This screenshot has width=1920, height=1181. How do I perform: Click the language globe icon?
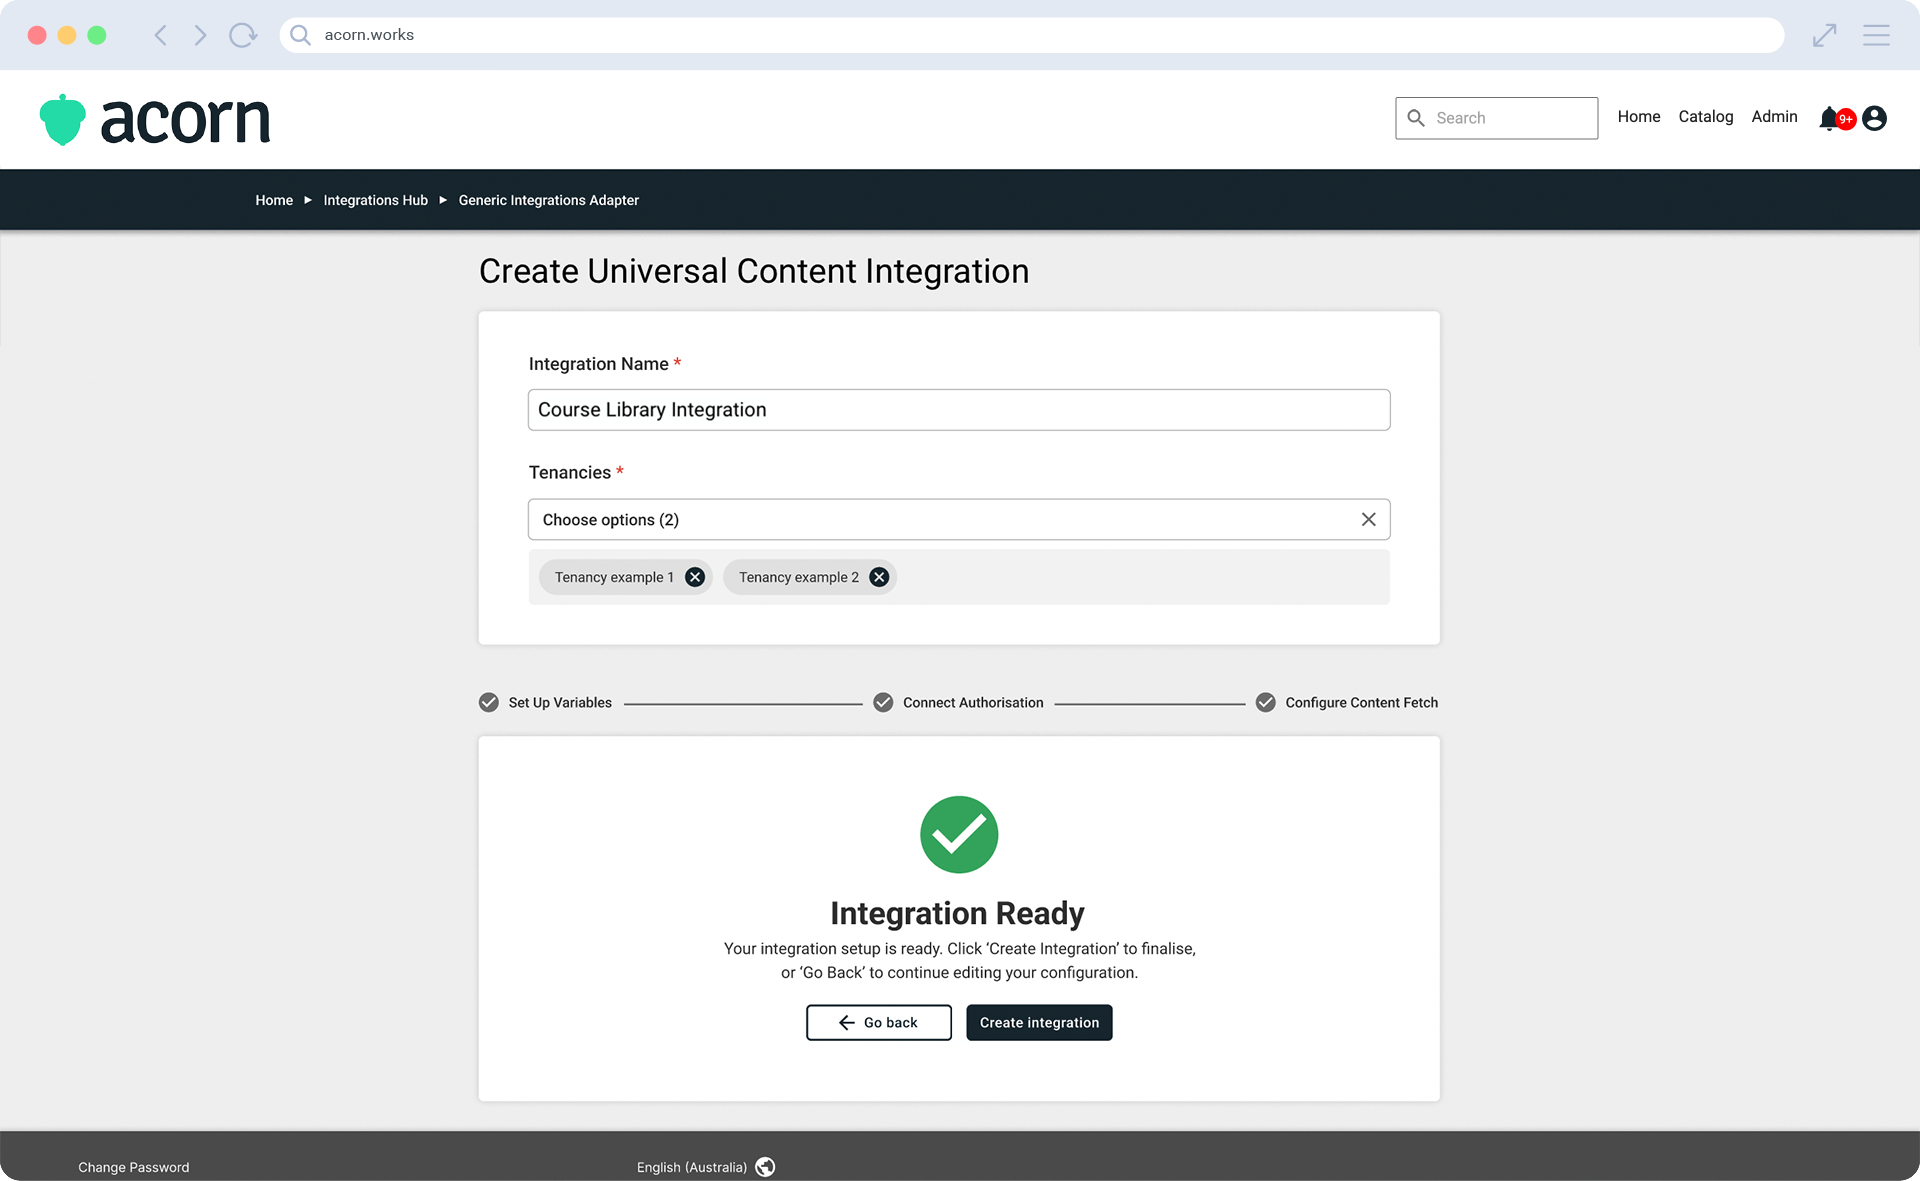(x=765, y=1167)
